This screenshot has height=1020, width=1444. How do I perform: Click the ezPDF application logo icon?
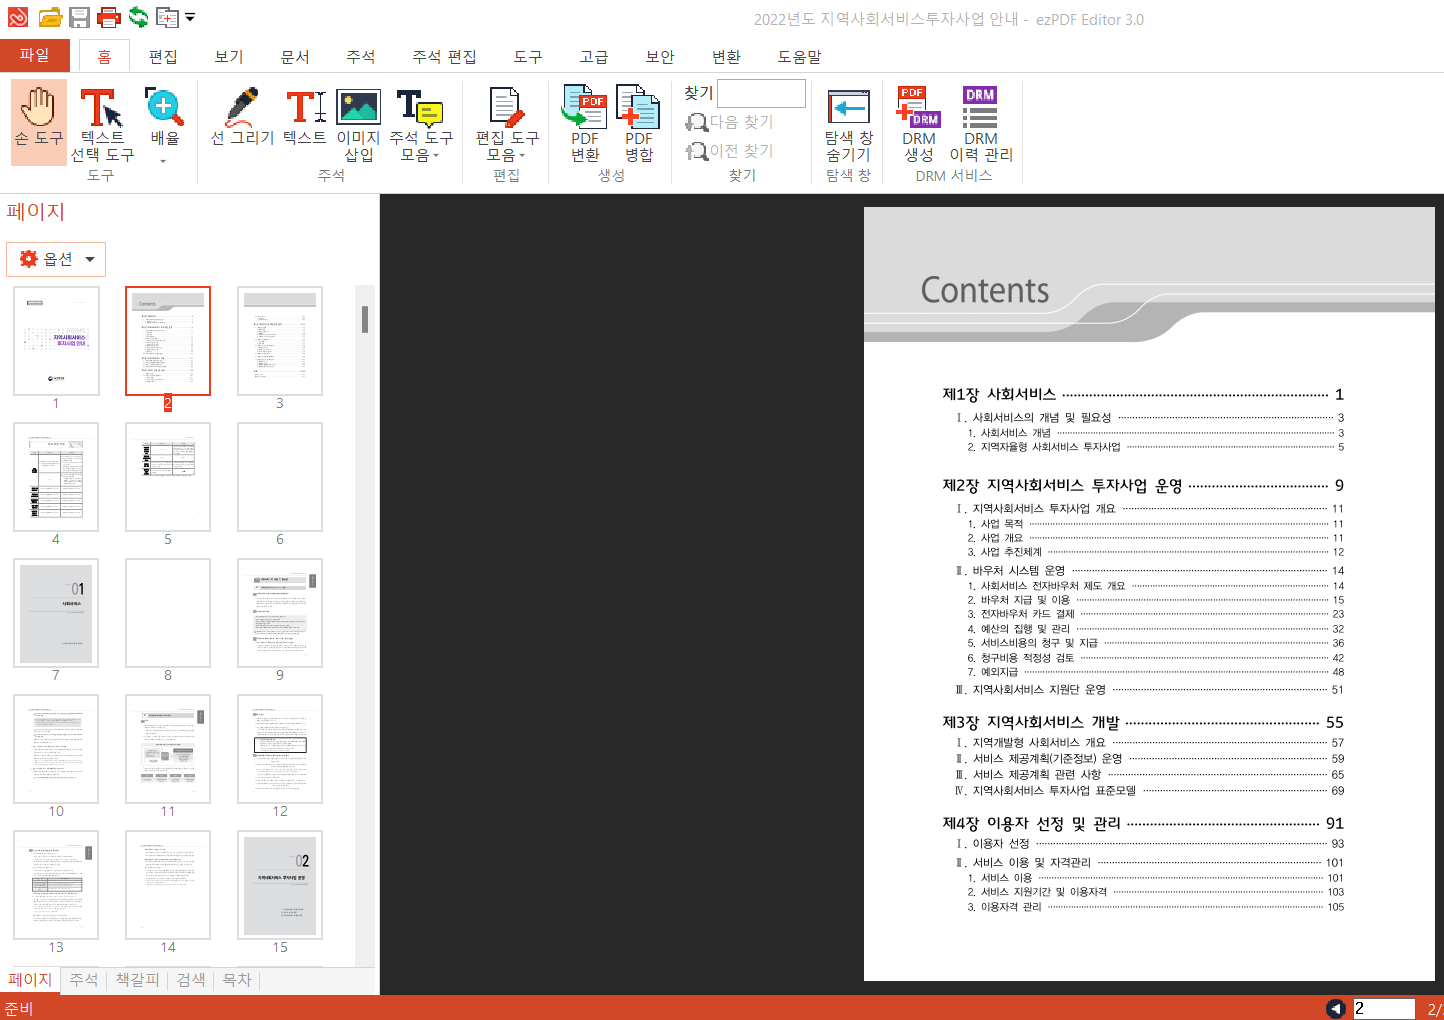pos(18,17)
